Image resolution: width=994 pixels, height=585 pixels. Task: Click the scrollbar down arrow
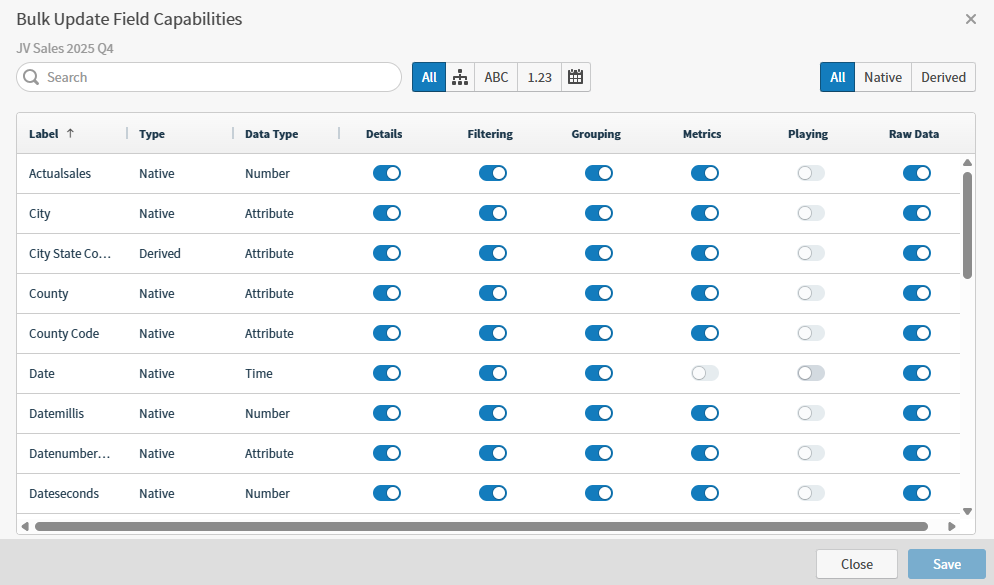(967, 510)
